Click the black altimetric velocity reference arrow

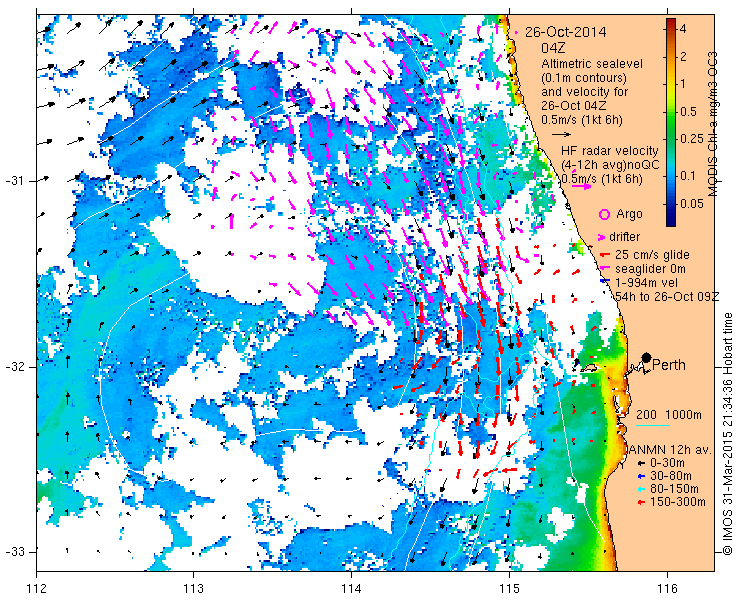point(562,135)
